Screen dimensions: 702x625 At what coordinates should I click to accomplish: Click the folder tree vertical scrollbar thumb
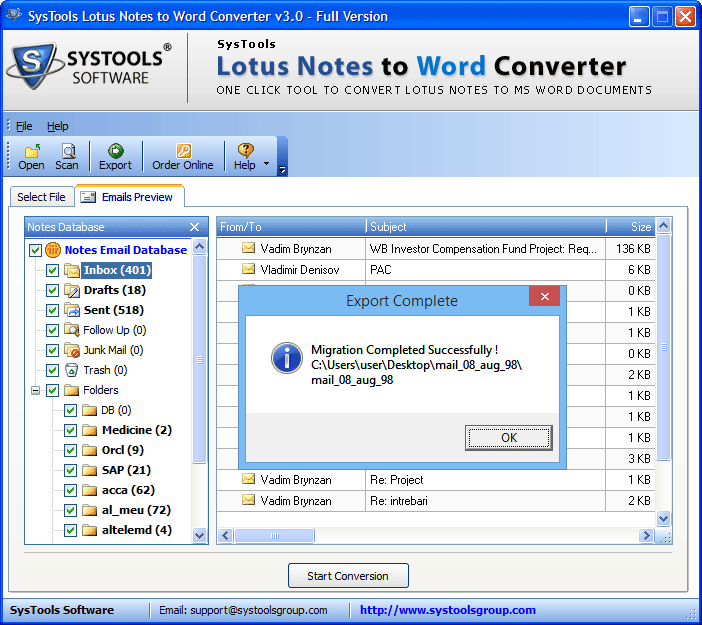coord(200,358)
